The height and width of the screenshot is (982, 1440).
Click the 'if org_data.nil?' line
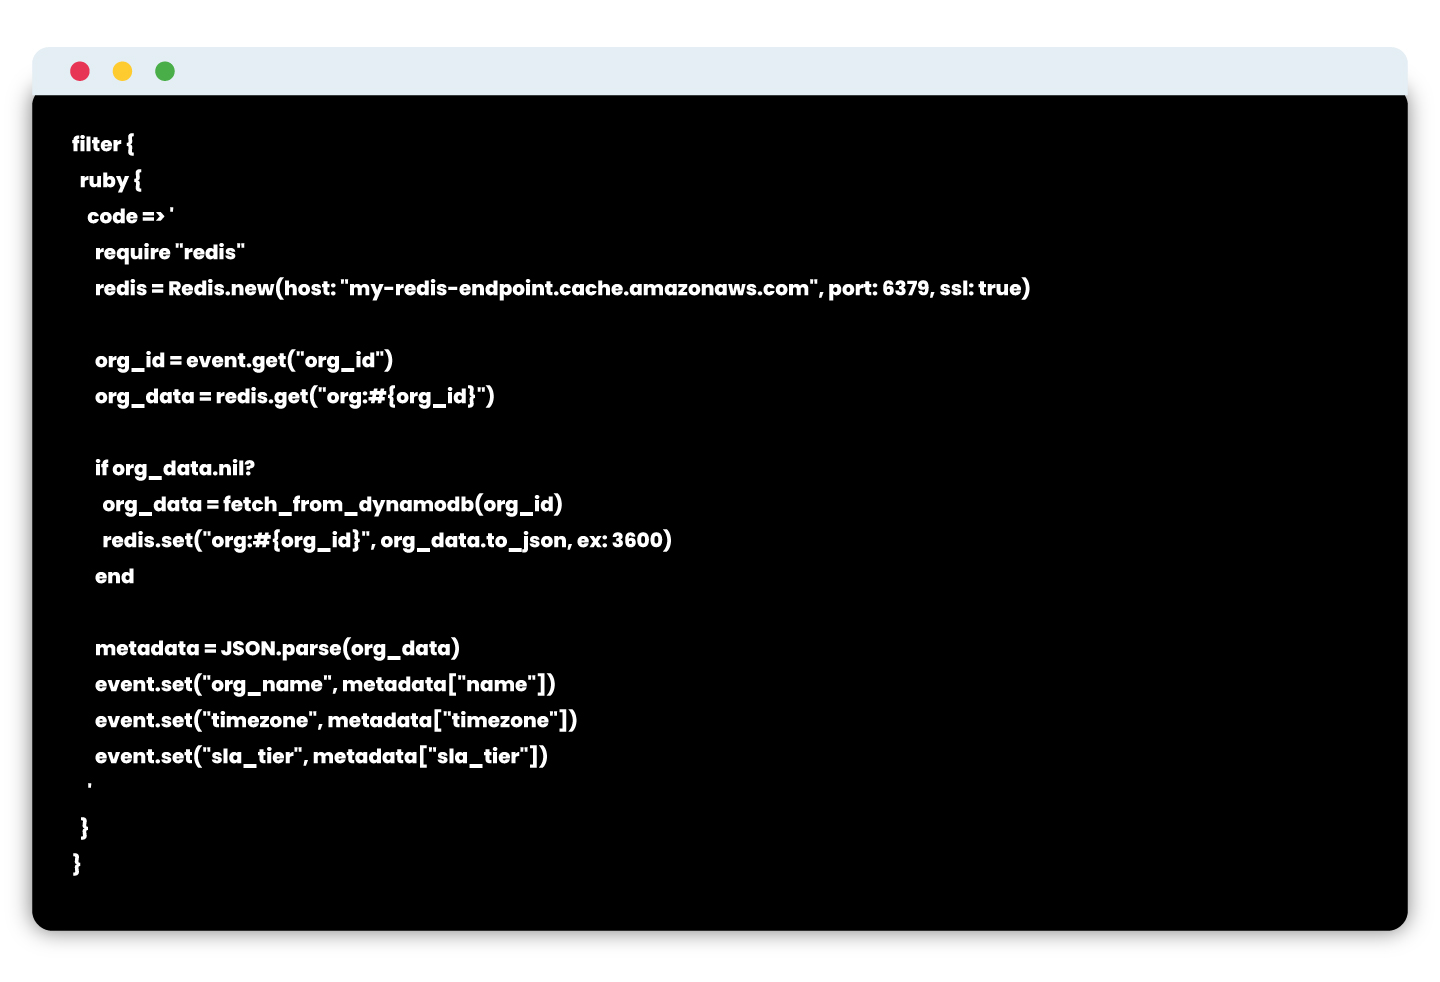point(175,468)
